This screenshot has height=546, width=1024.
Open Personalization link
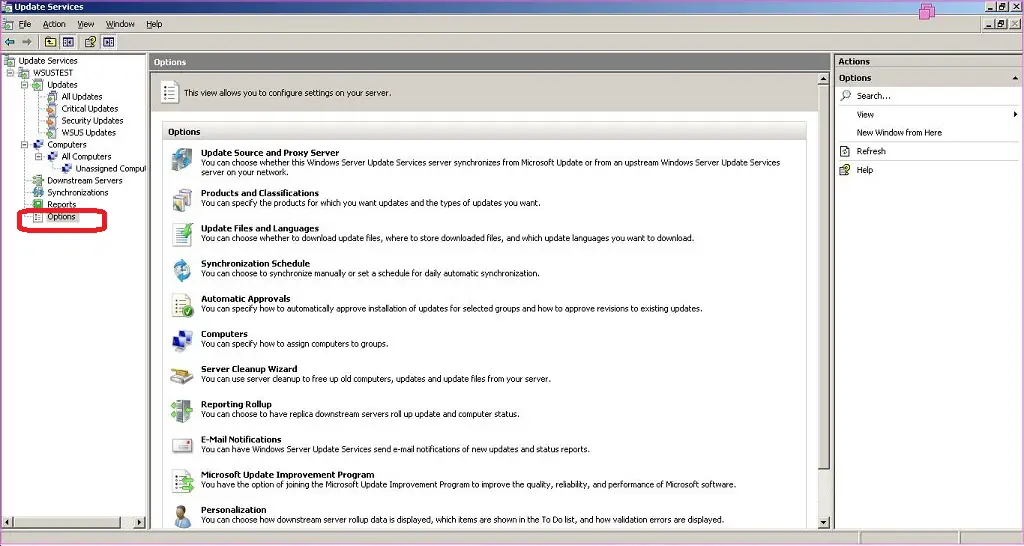pyautogui.click(x=234, y=510)
